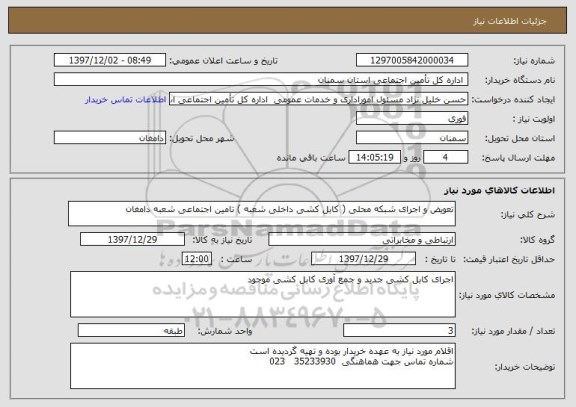The width and height of the screenshot is (576, 407).
Task: Click the delivery city field دامغان
Action: click(x=110, y=138)
